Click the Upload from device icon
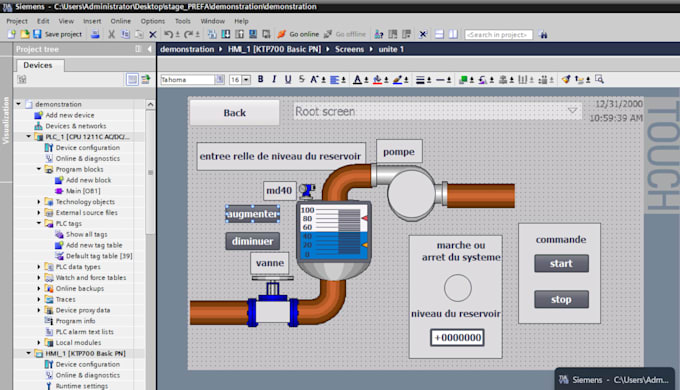This screenshot has width=680, height=390. pyautogui.click(x=239, y=34)
